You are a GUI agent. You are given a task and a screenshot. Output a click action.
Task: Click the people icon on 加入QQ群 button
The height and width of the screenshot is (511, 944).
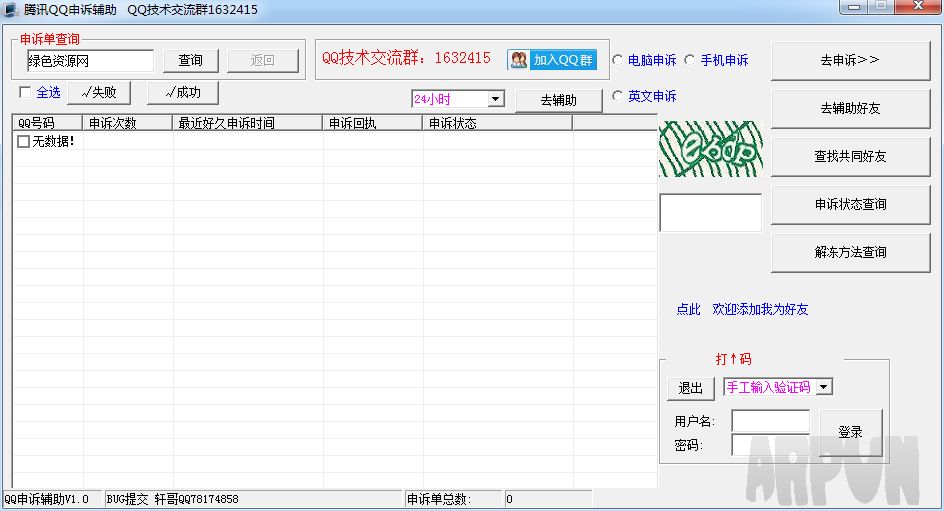[518, 60]
